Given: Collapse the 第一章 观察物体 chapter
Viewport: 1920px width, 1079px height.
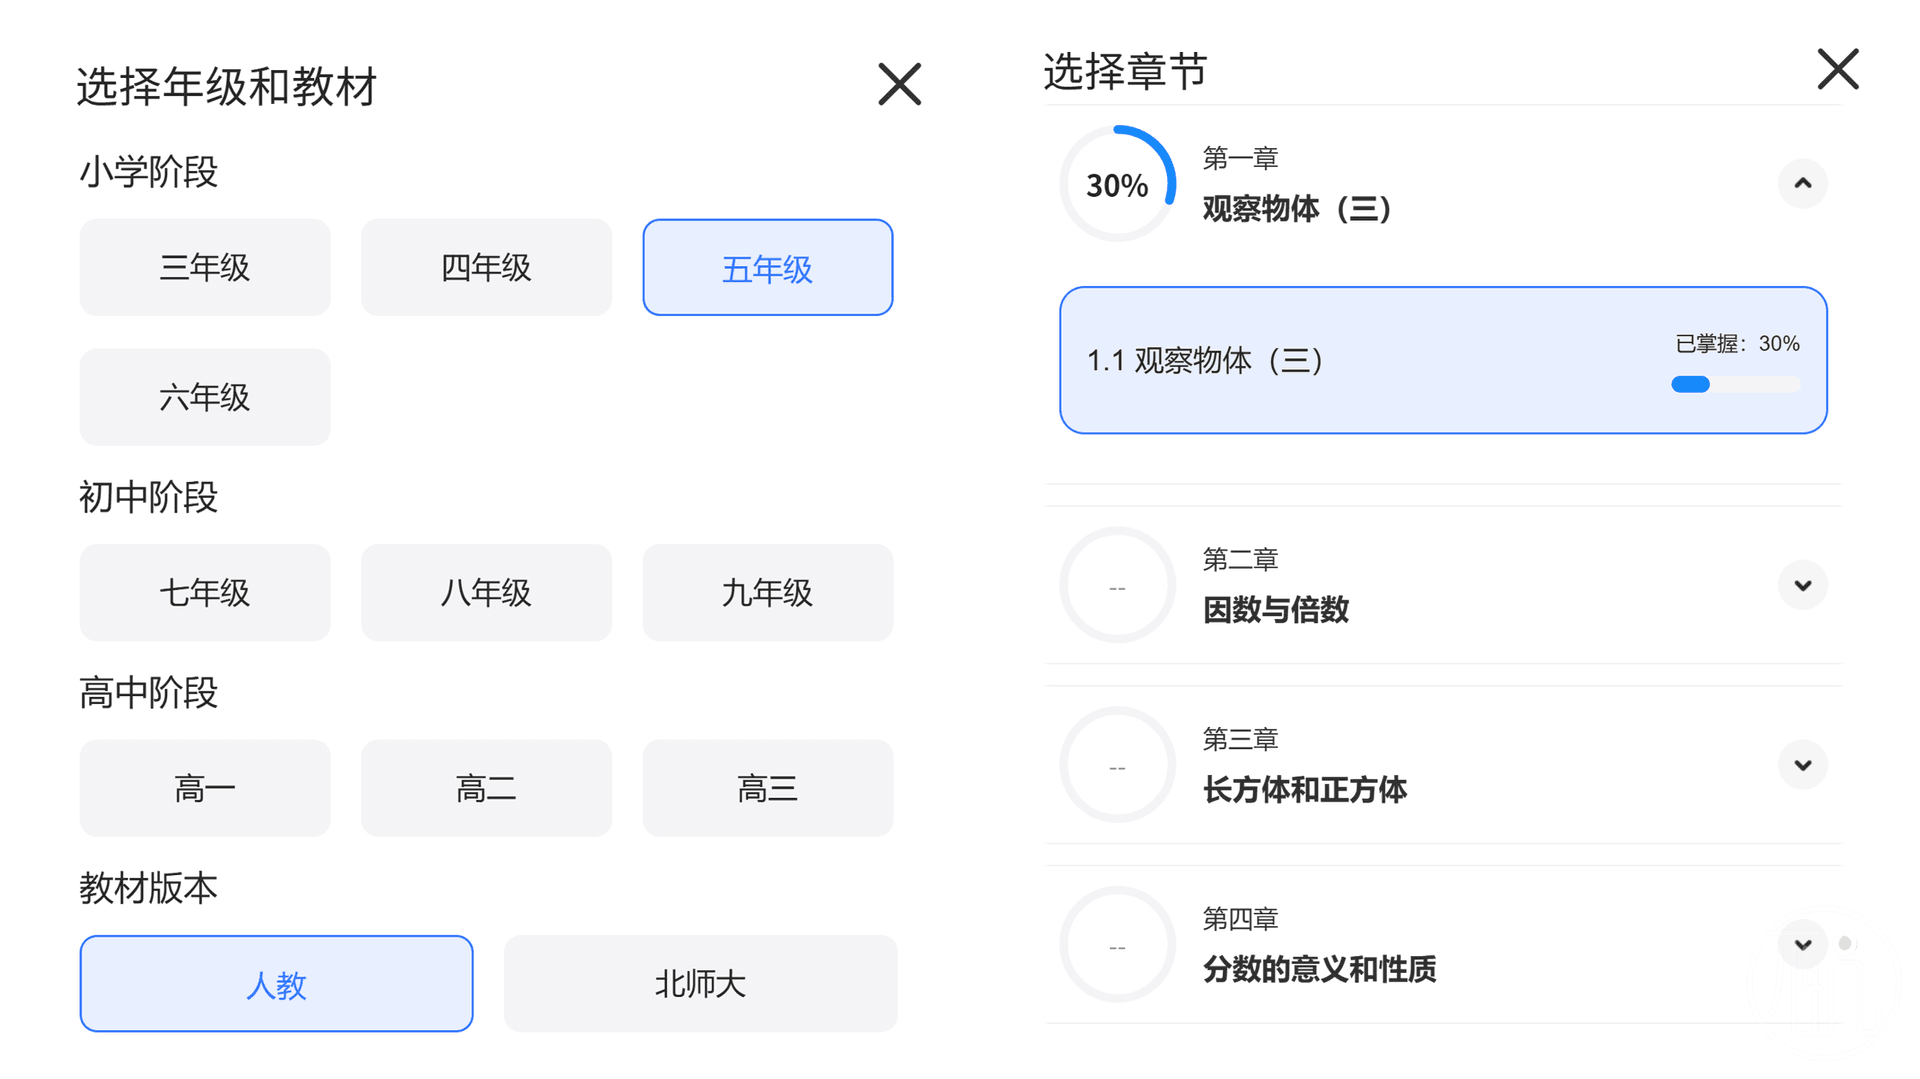Looking at the screenshot, I should point(1802,183).
